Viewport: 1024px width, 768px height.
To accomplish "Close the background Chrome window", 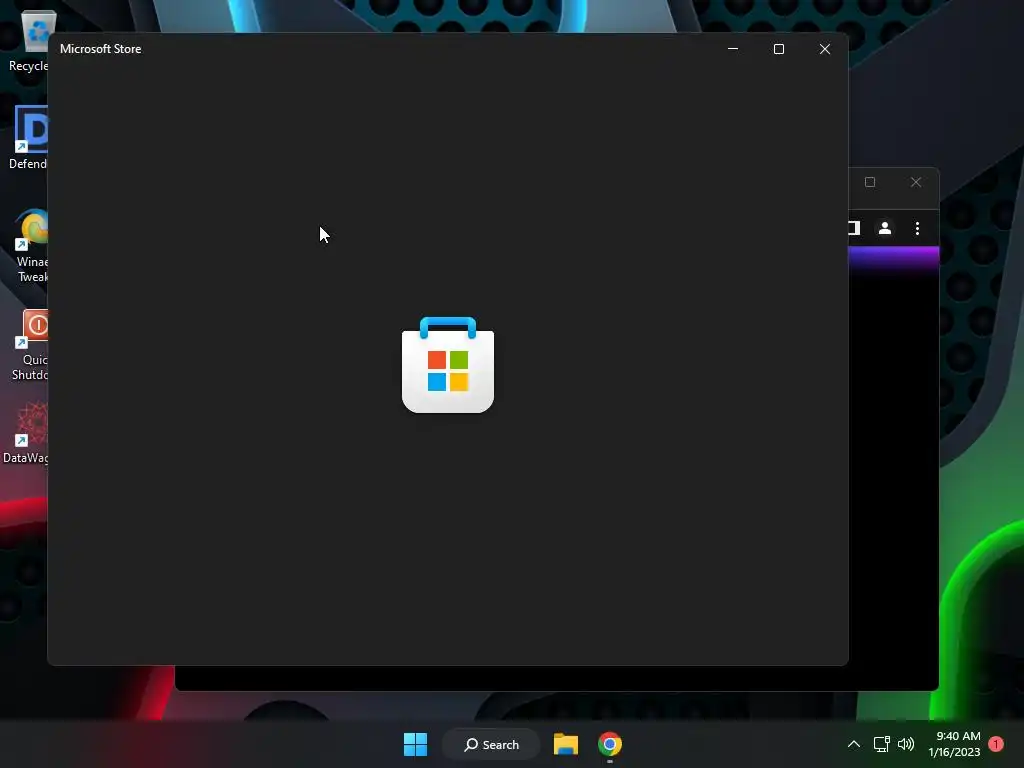I will coord(916,182).
